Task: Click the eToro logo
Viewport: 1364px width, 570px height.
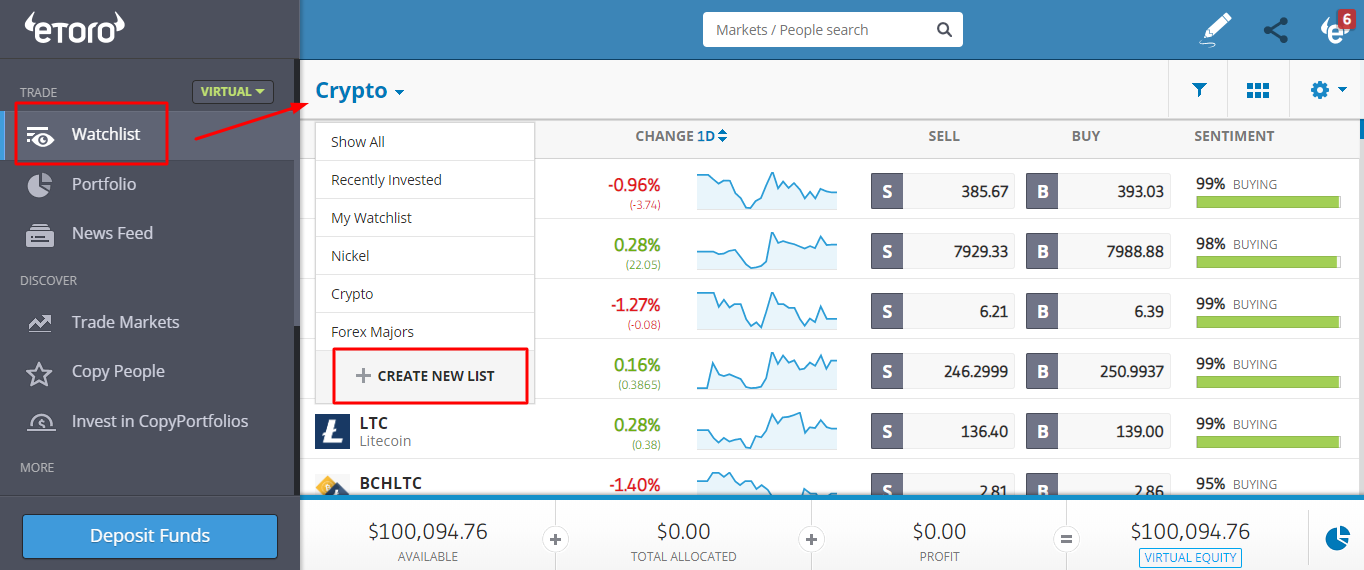Action: pos(75,28)
